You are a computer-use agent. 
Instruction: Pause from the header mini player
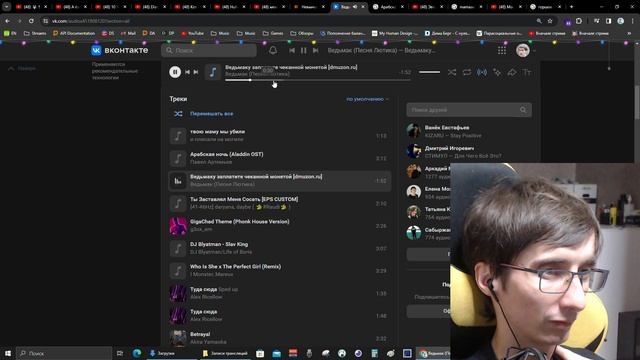point(304,50)
